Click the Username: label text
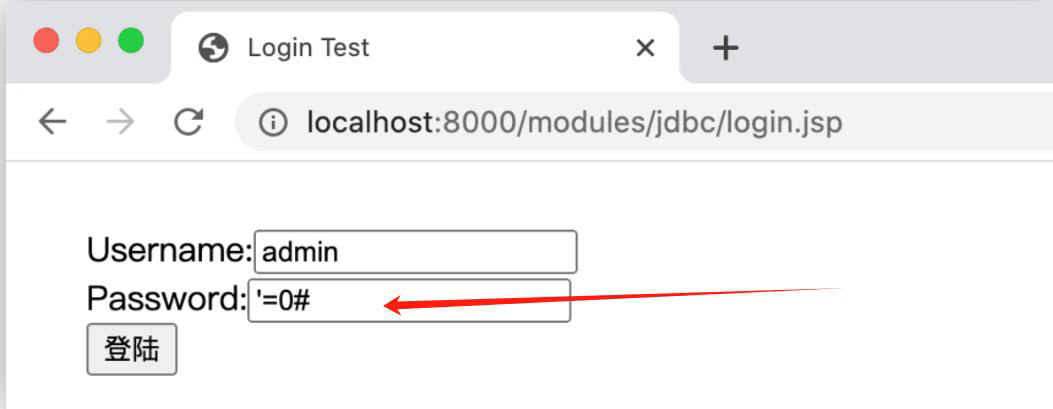Image resolution: width=1053 pixels, height=409 pixels. point(170,251)
